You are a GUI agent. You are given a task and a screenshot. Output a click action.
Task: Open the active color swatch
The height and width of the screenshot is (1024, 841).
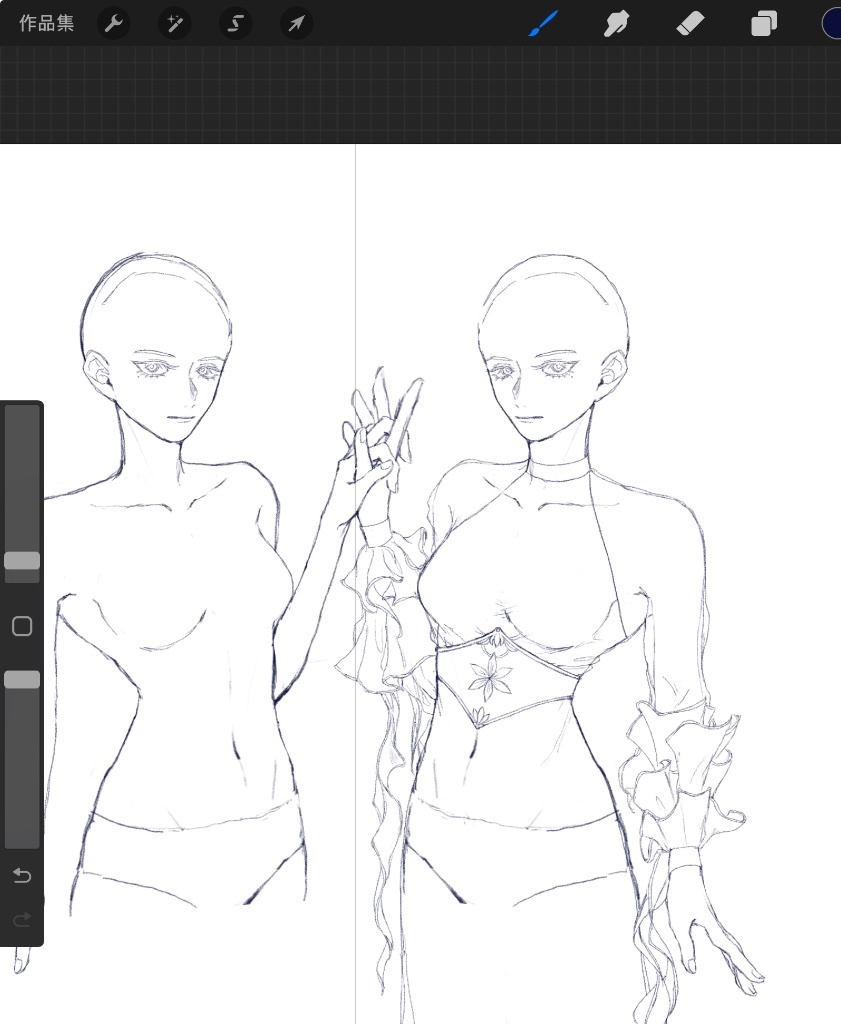tap(832, 24)
